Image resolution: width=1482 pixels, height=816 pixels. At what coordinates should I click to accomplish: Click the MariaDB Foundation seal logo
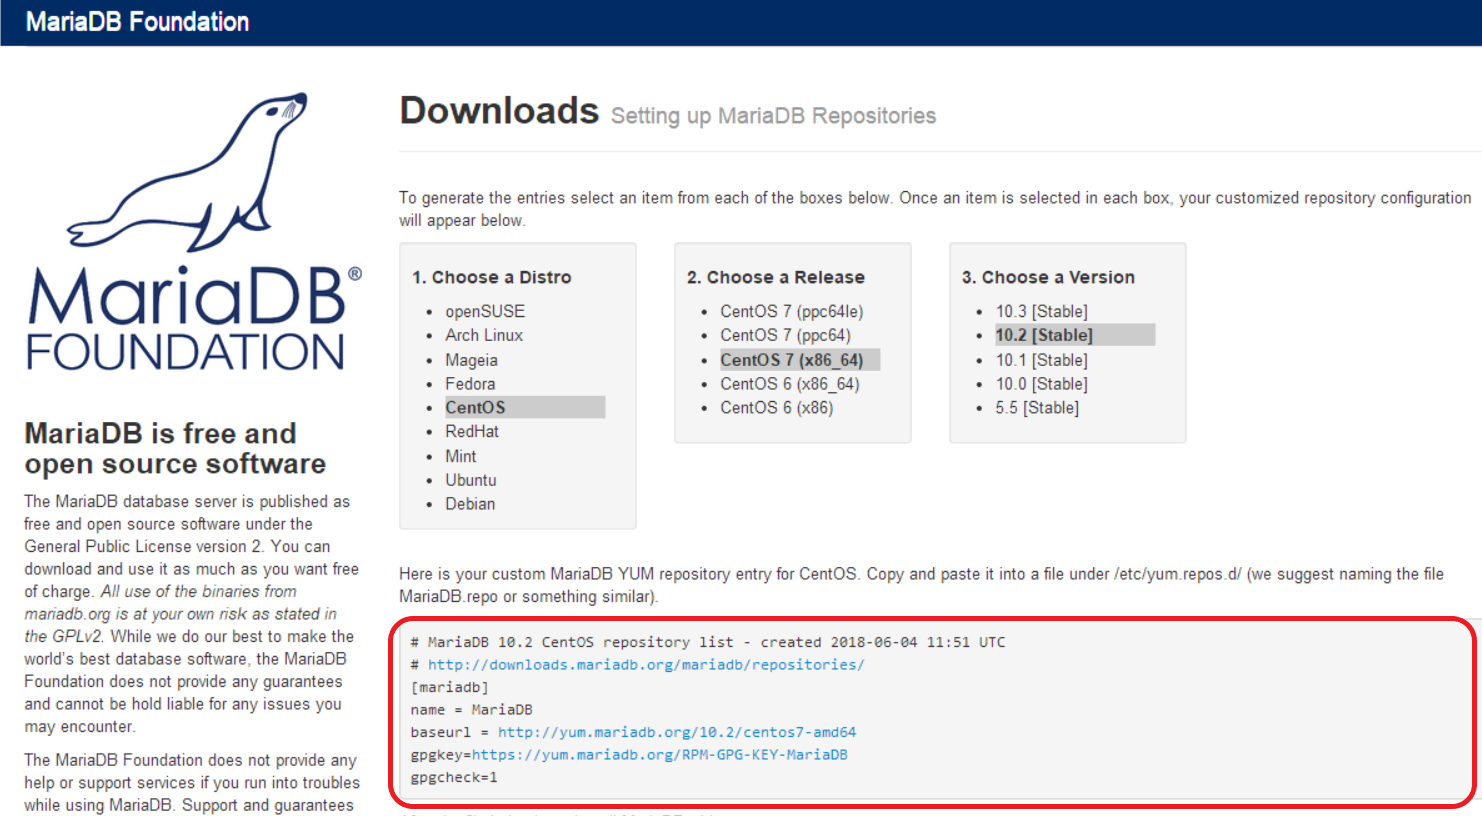pos(194,232)
